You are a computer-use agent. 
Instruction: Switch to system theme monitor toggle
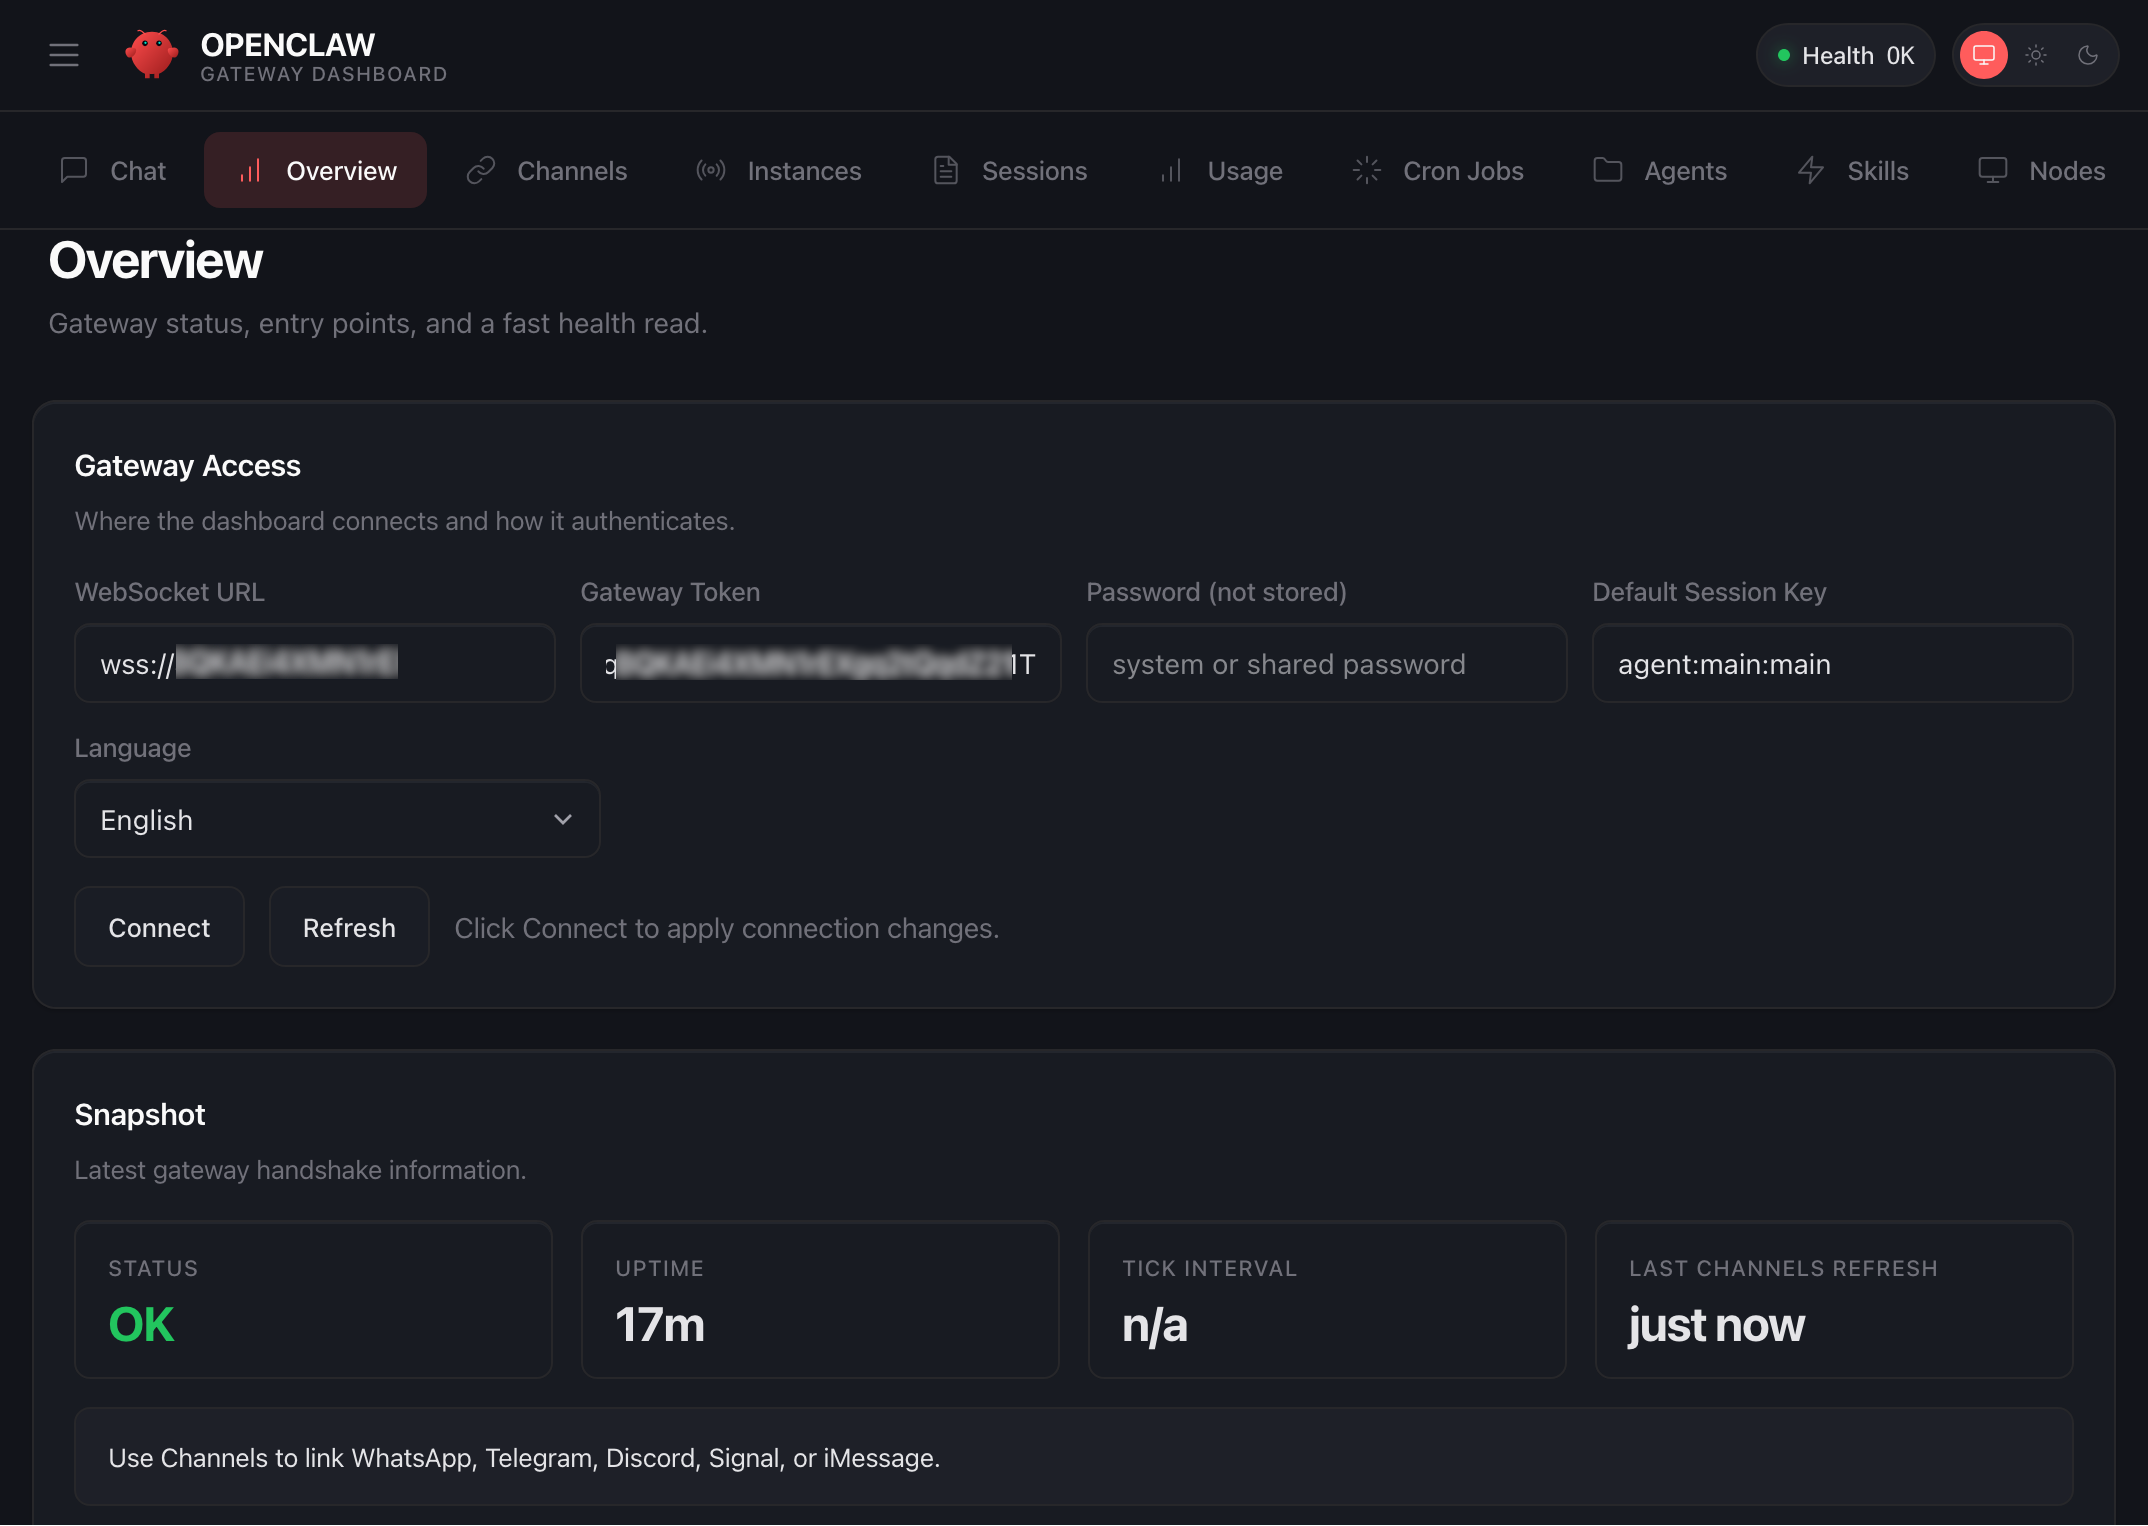pyautogui.click(x=1984, y=55)
